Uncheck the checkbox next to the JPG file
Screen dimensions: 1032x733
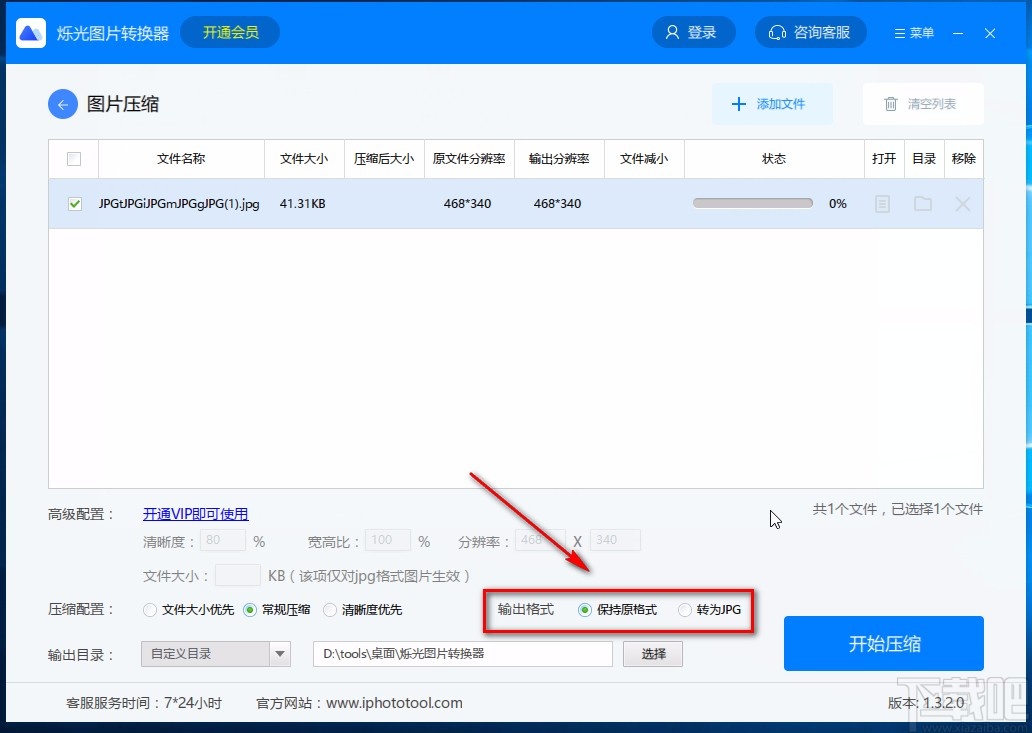click(74, 204)
